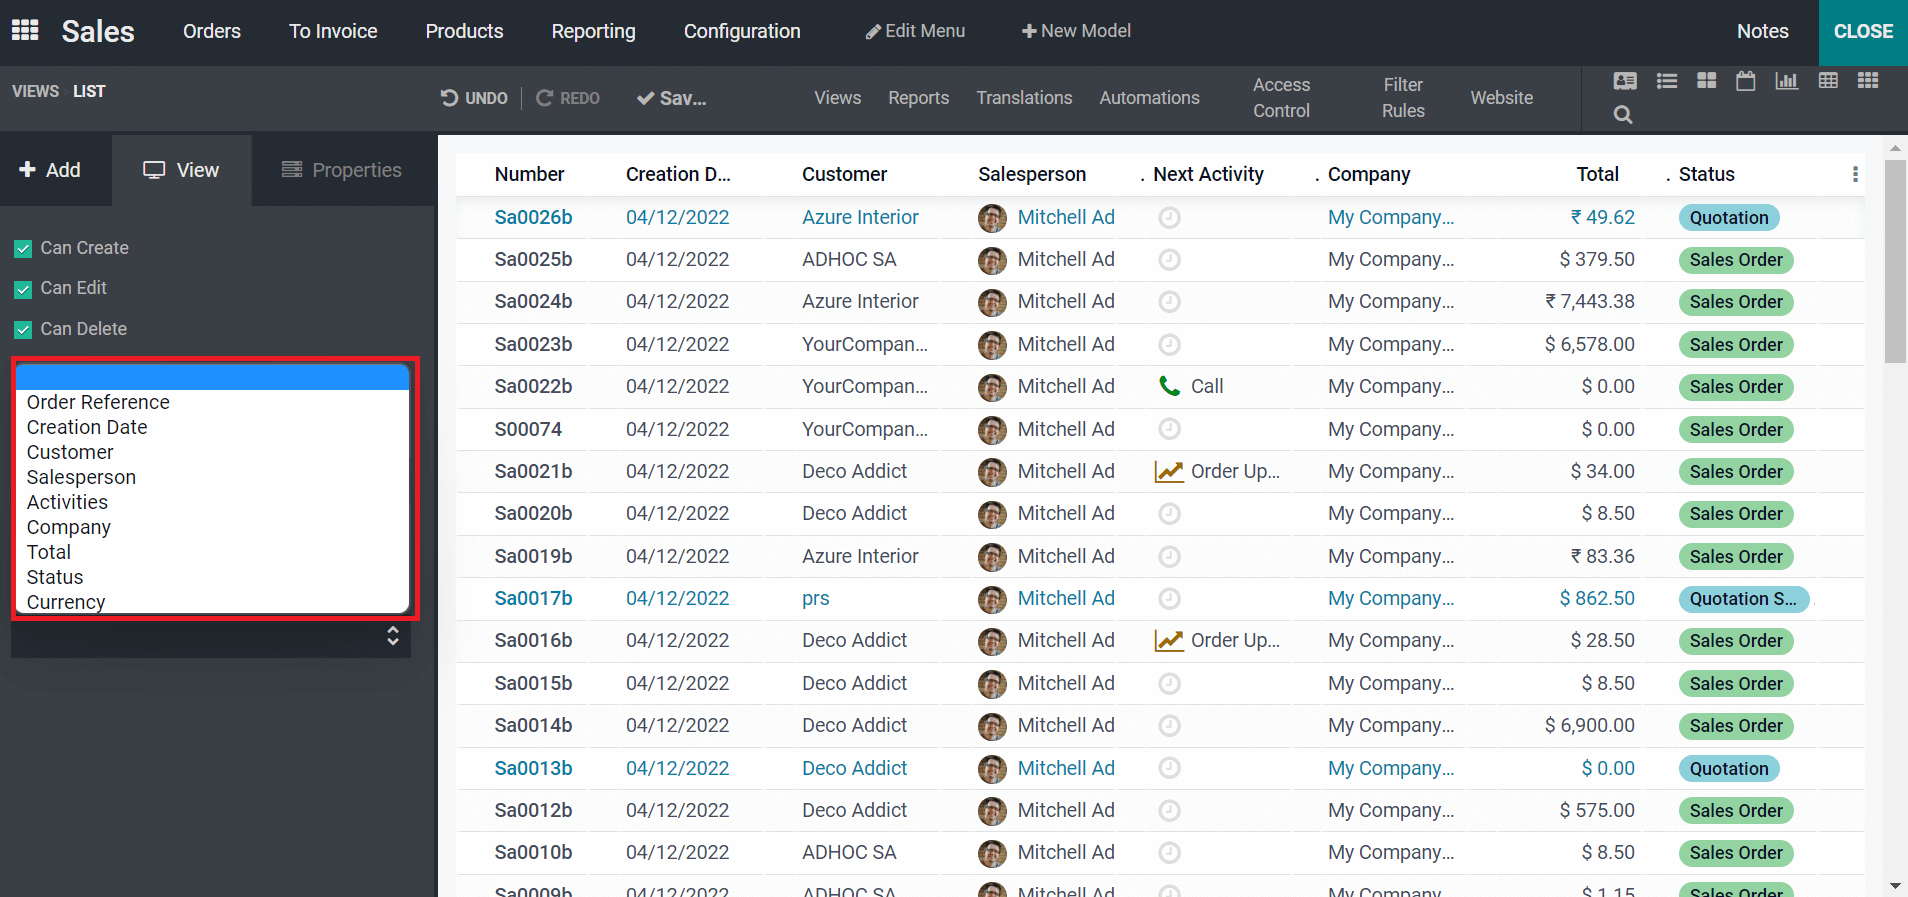
Task: Click salesperson avatar in Sa0025b row
Action: (992, 260)
